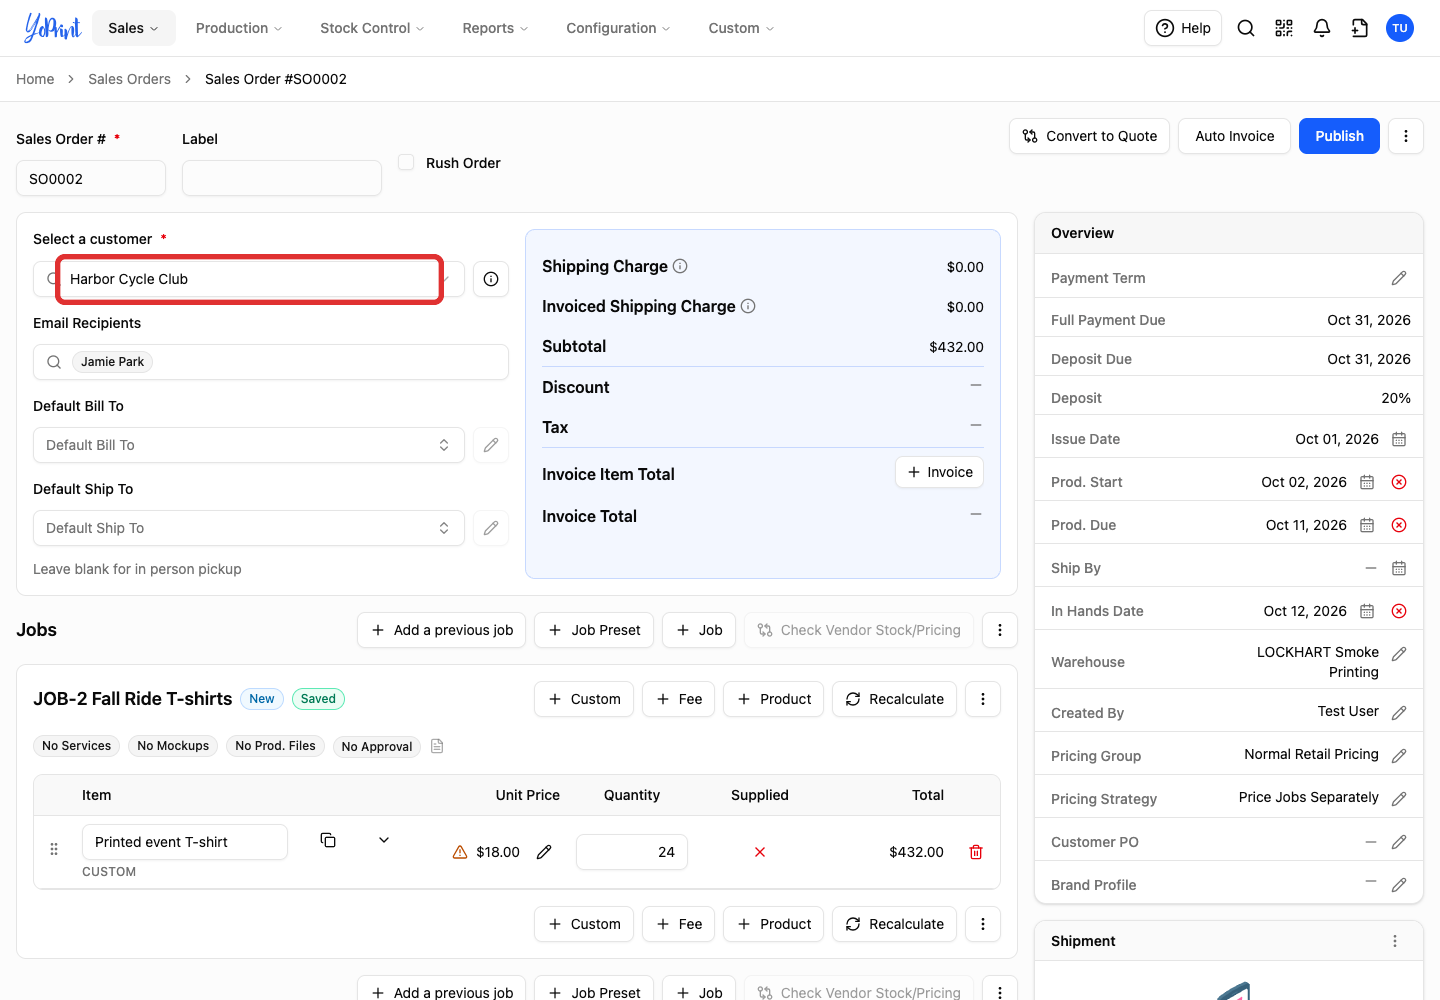Edit the Payment Term pencil icon

1399,278
